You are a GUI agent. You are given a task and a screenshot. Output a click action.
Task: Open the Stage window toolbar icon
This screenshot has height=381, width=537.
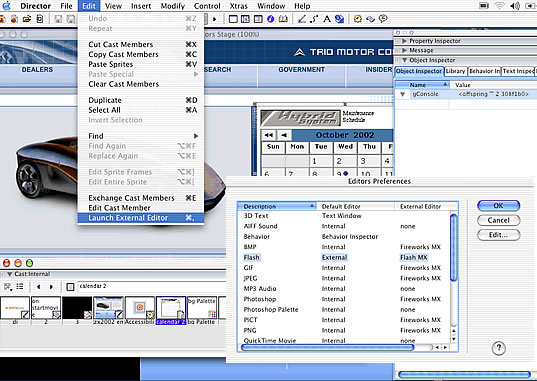pos(233,19)
